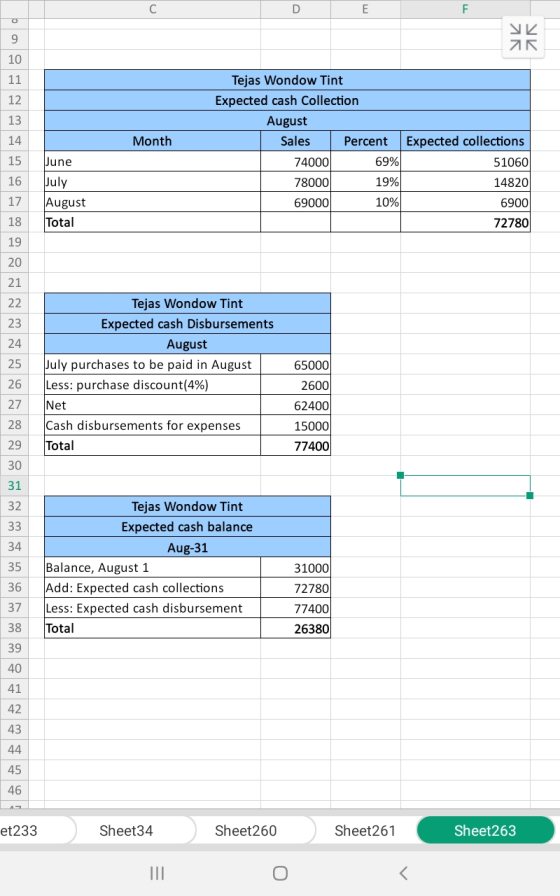
Task: Select cell with sales value 69000
Action: pos(295,202)
